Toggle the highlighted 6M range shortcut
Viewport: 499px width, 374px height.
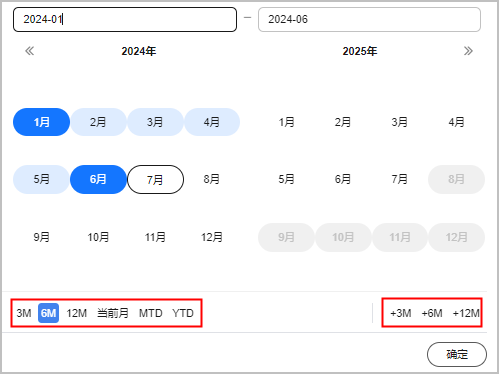(x=49, y=313)
